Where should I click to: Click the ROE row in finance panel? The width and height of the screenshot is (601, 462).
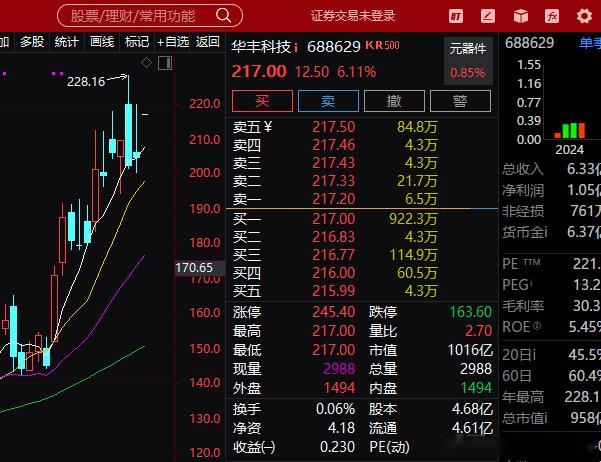click(x=551, y=327)
